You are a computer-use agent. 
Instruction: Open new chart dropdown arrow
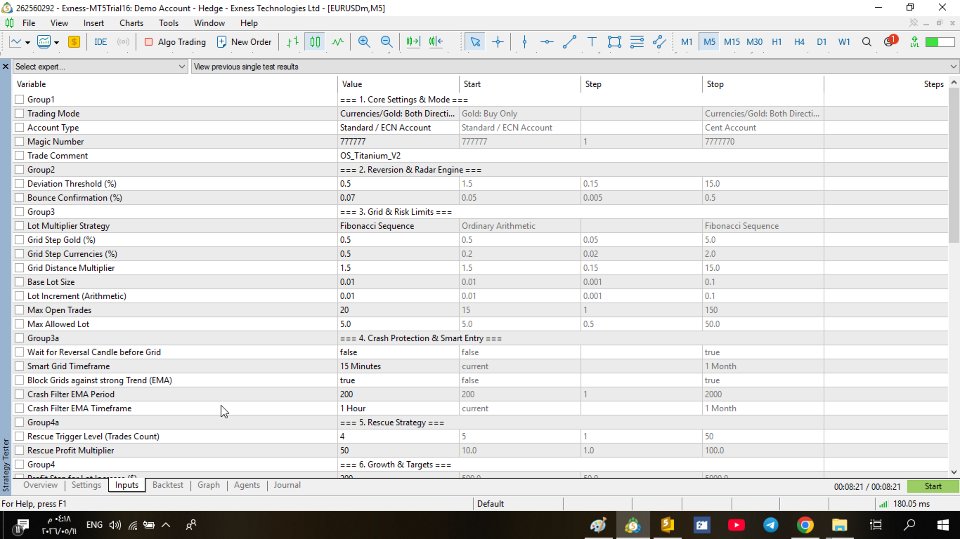28,42
